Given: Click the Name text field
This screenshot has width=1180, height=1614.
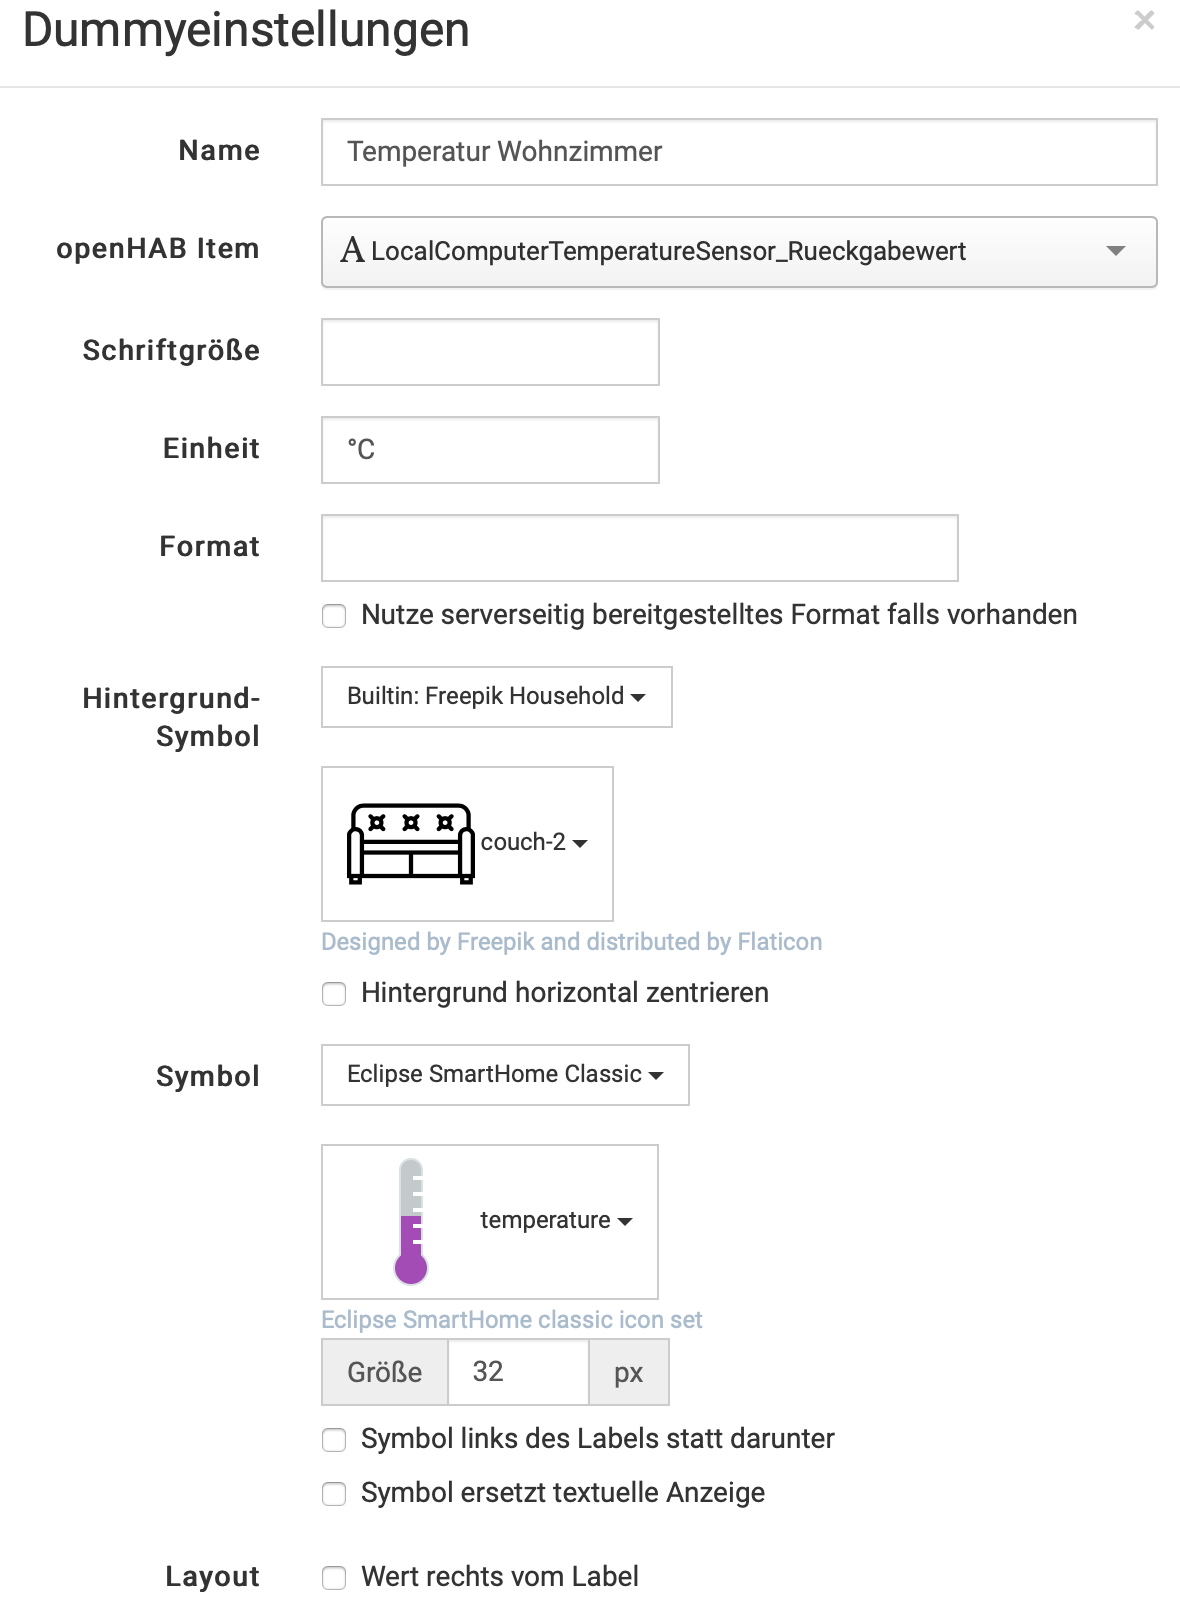Looking at the screenshot, I should [738, 152].
